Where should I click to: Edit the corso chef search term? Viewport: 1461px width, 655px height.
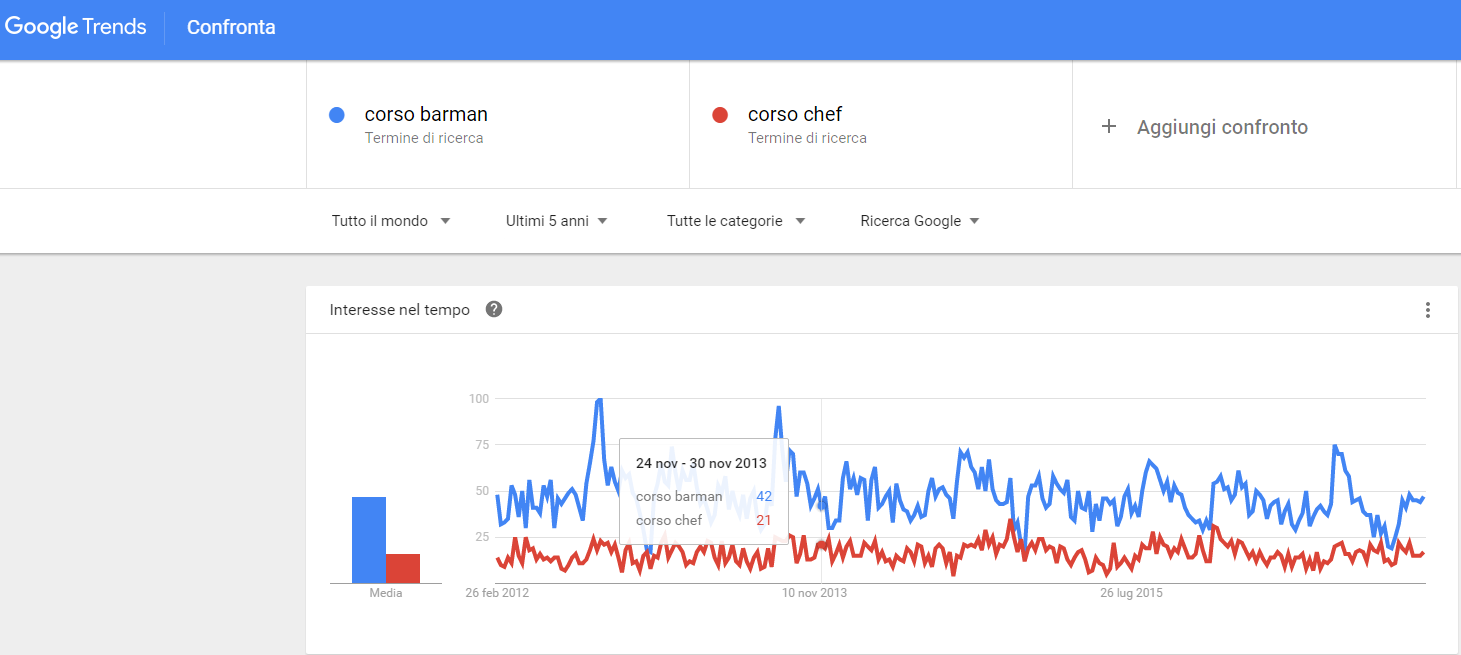795,115
